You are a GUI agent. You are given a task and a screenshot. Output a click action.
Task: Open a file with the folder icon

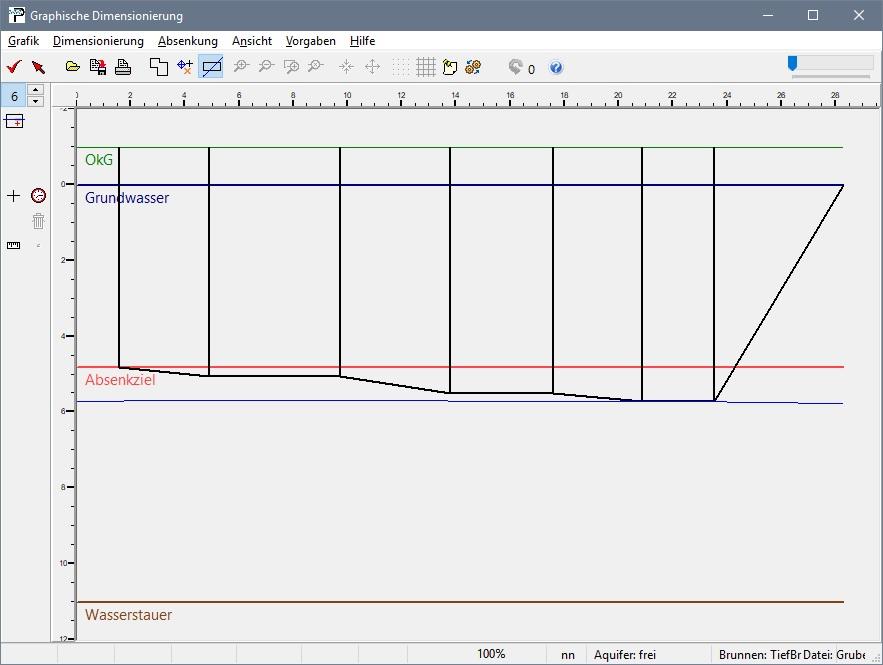coord(72,67)
